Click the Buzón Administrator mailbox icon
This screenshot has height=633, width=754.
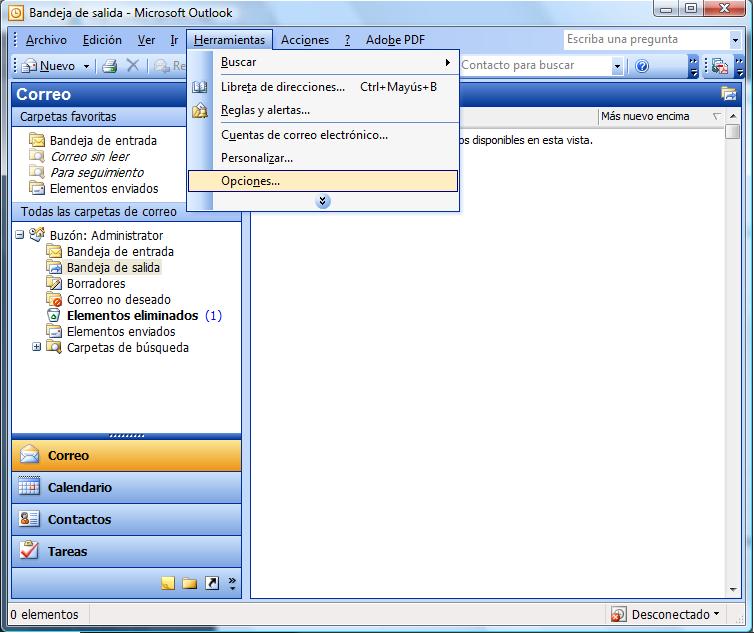click(37, 235)
